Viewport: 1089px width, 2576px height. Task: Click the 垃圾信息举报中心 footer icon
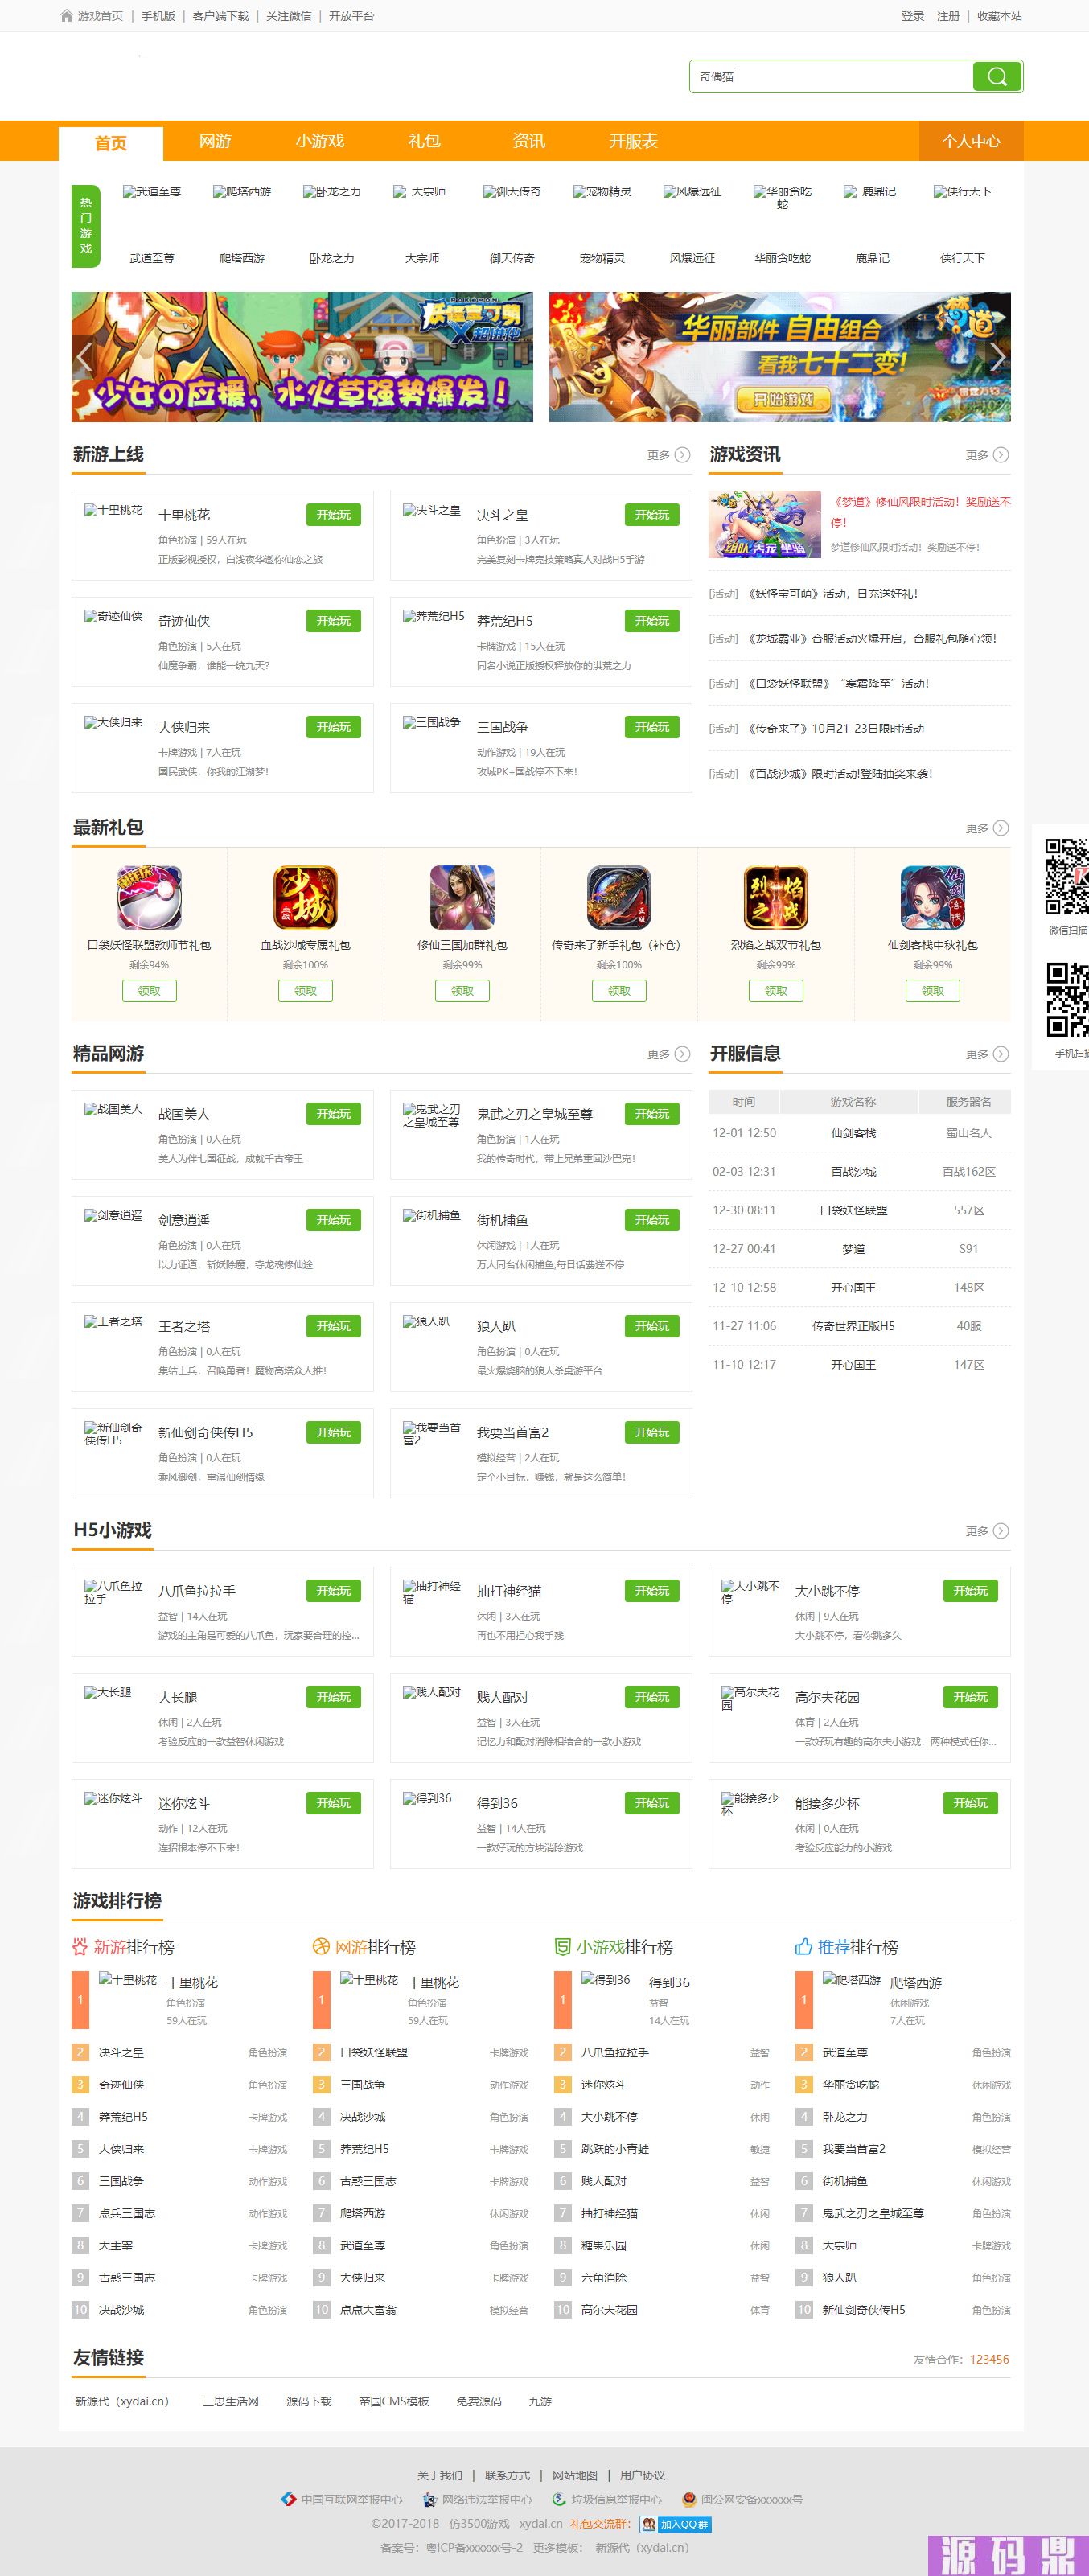pos(559,2499)
